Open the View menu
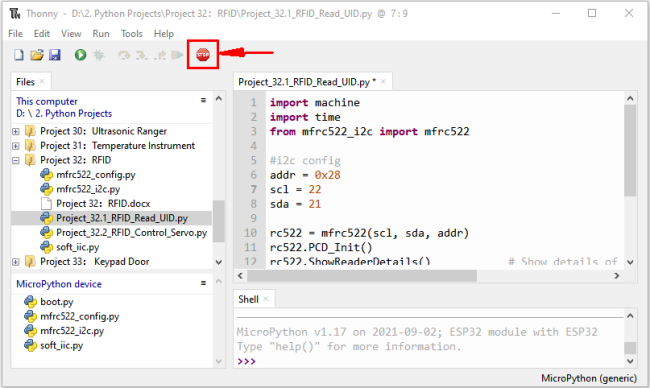The height and width of the screenshot is (388, 650). 71,34
